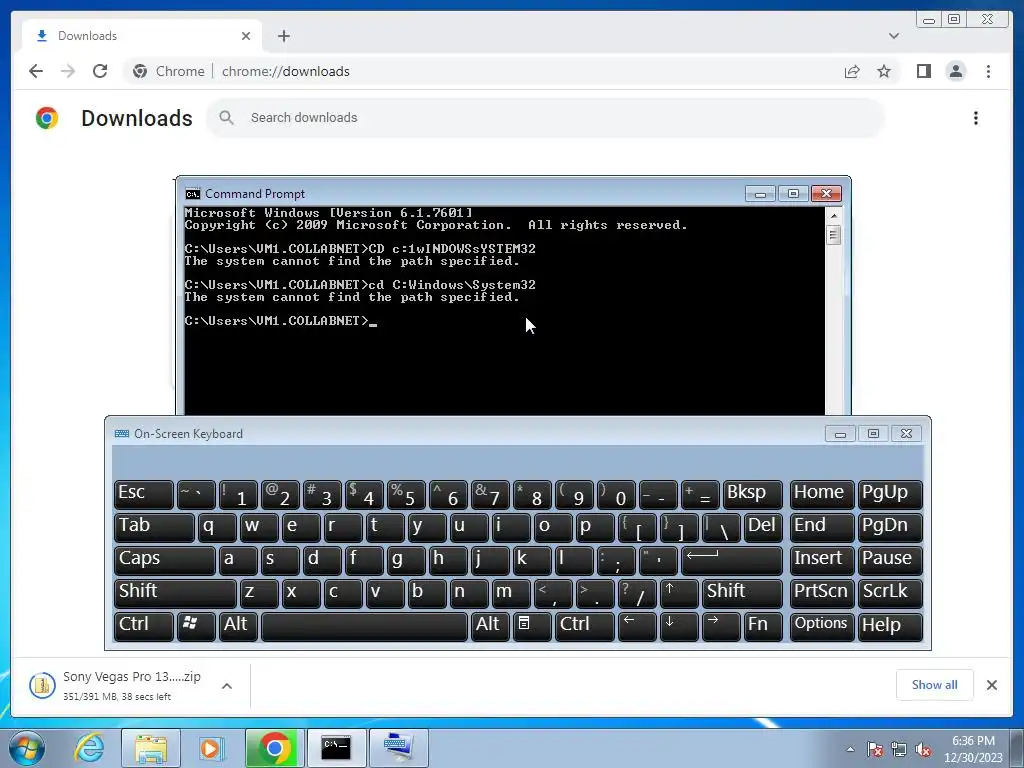
Task: Toggle the Fn key on On-Screen Keyboard
Action: tap(763, 626)
